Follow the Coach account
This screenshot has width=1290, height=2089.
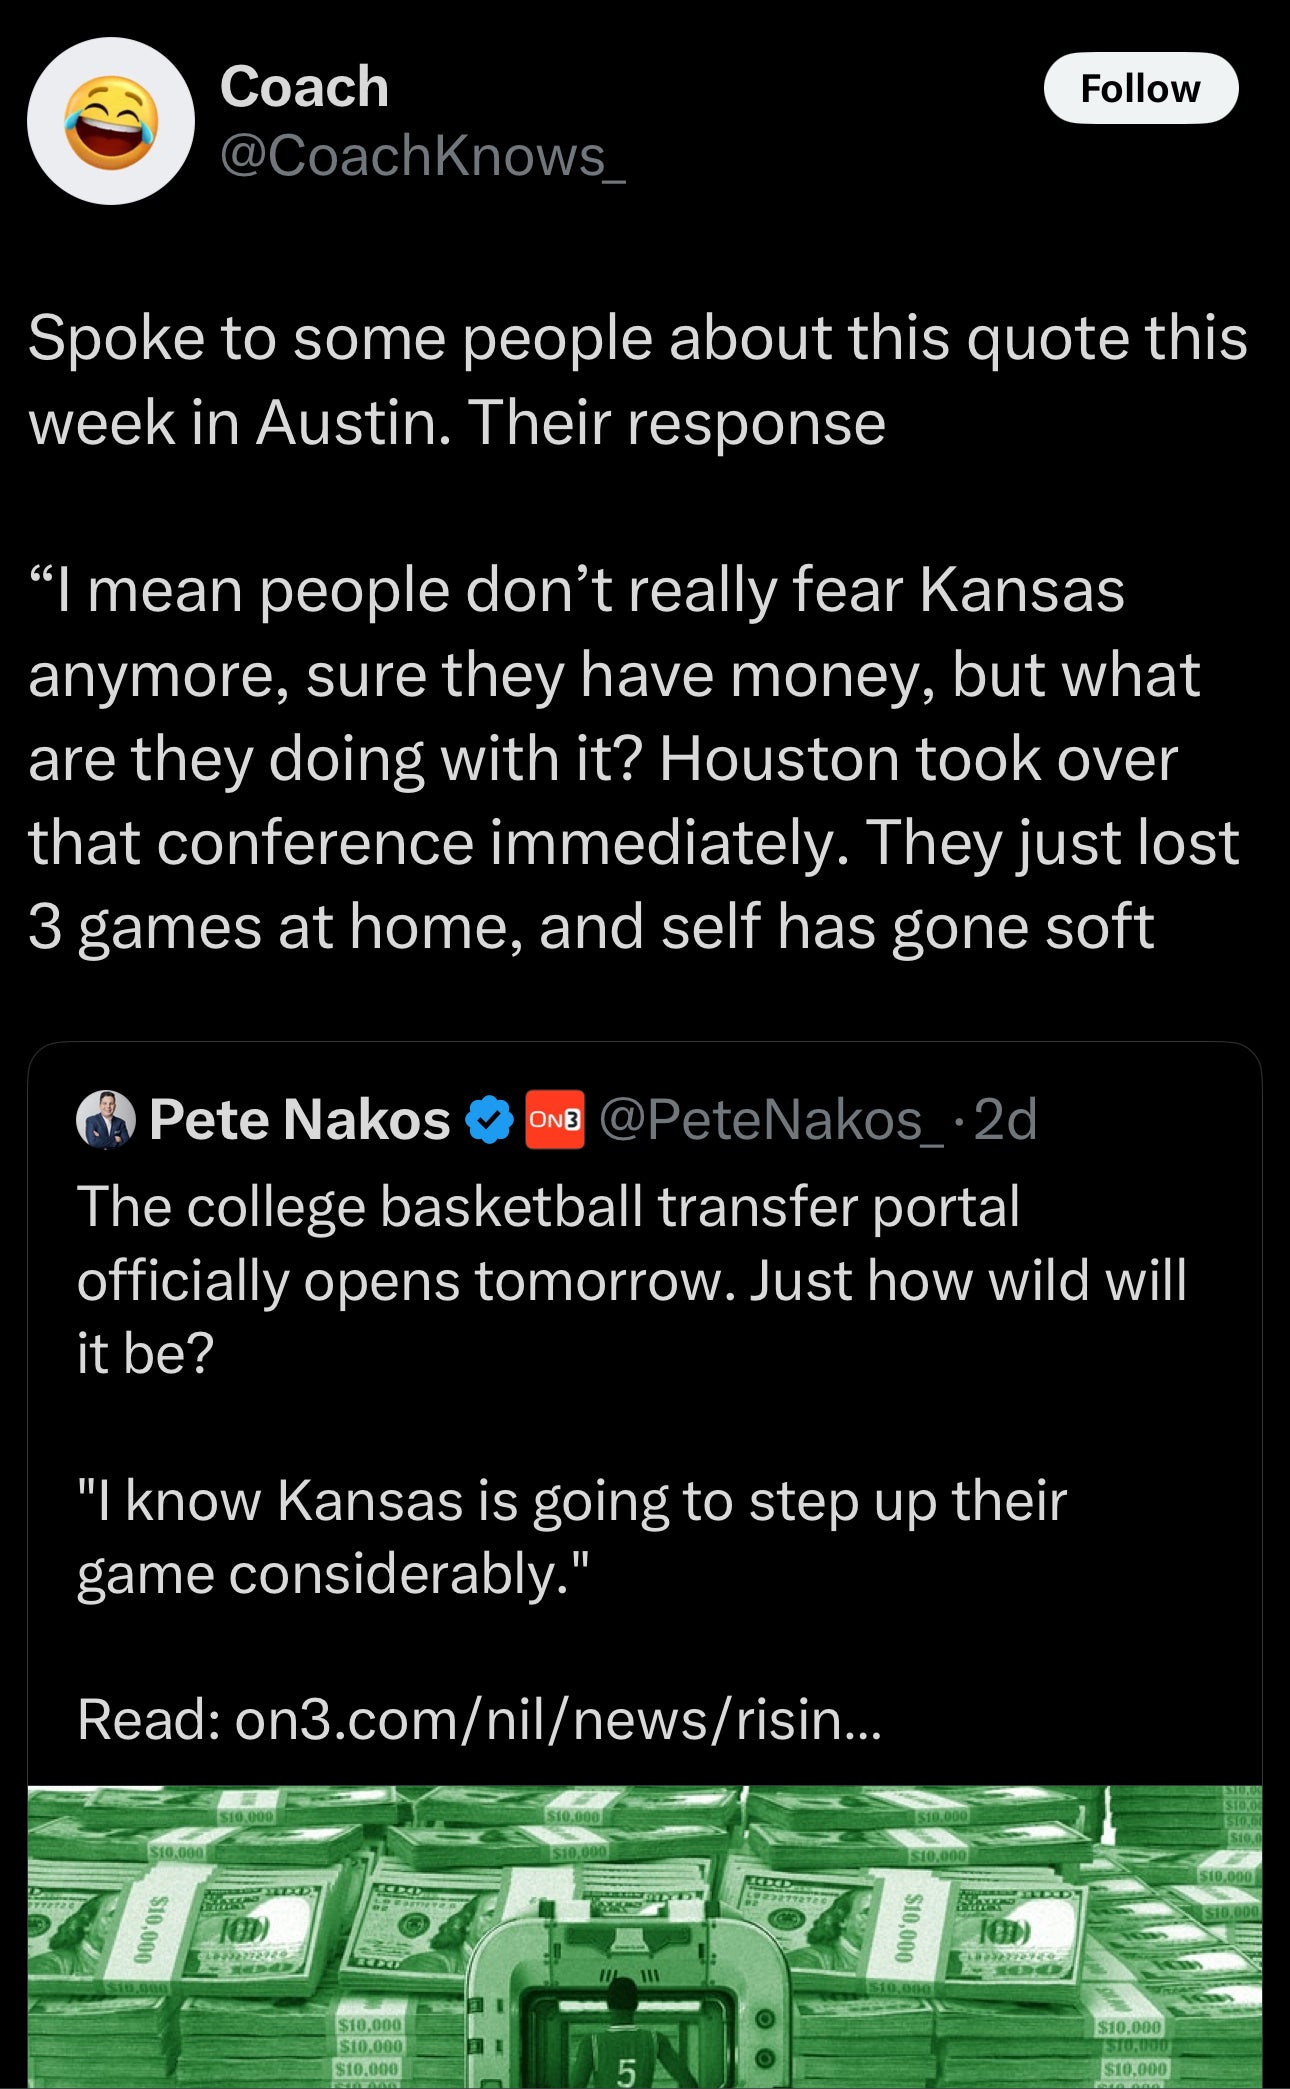pos(1140,89)
